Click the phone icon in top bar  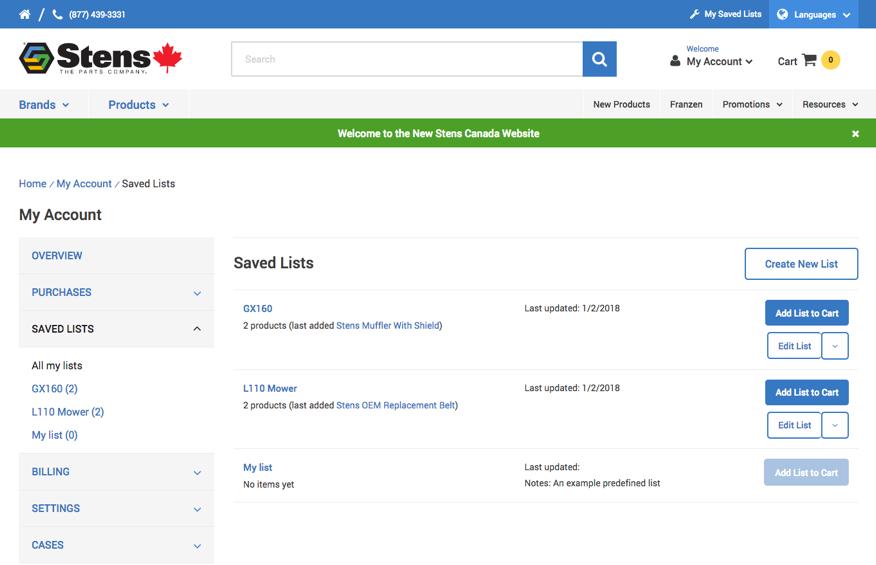(x=58, y=14)
